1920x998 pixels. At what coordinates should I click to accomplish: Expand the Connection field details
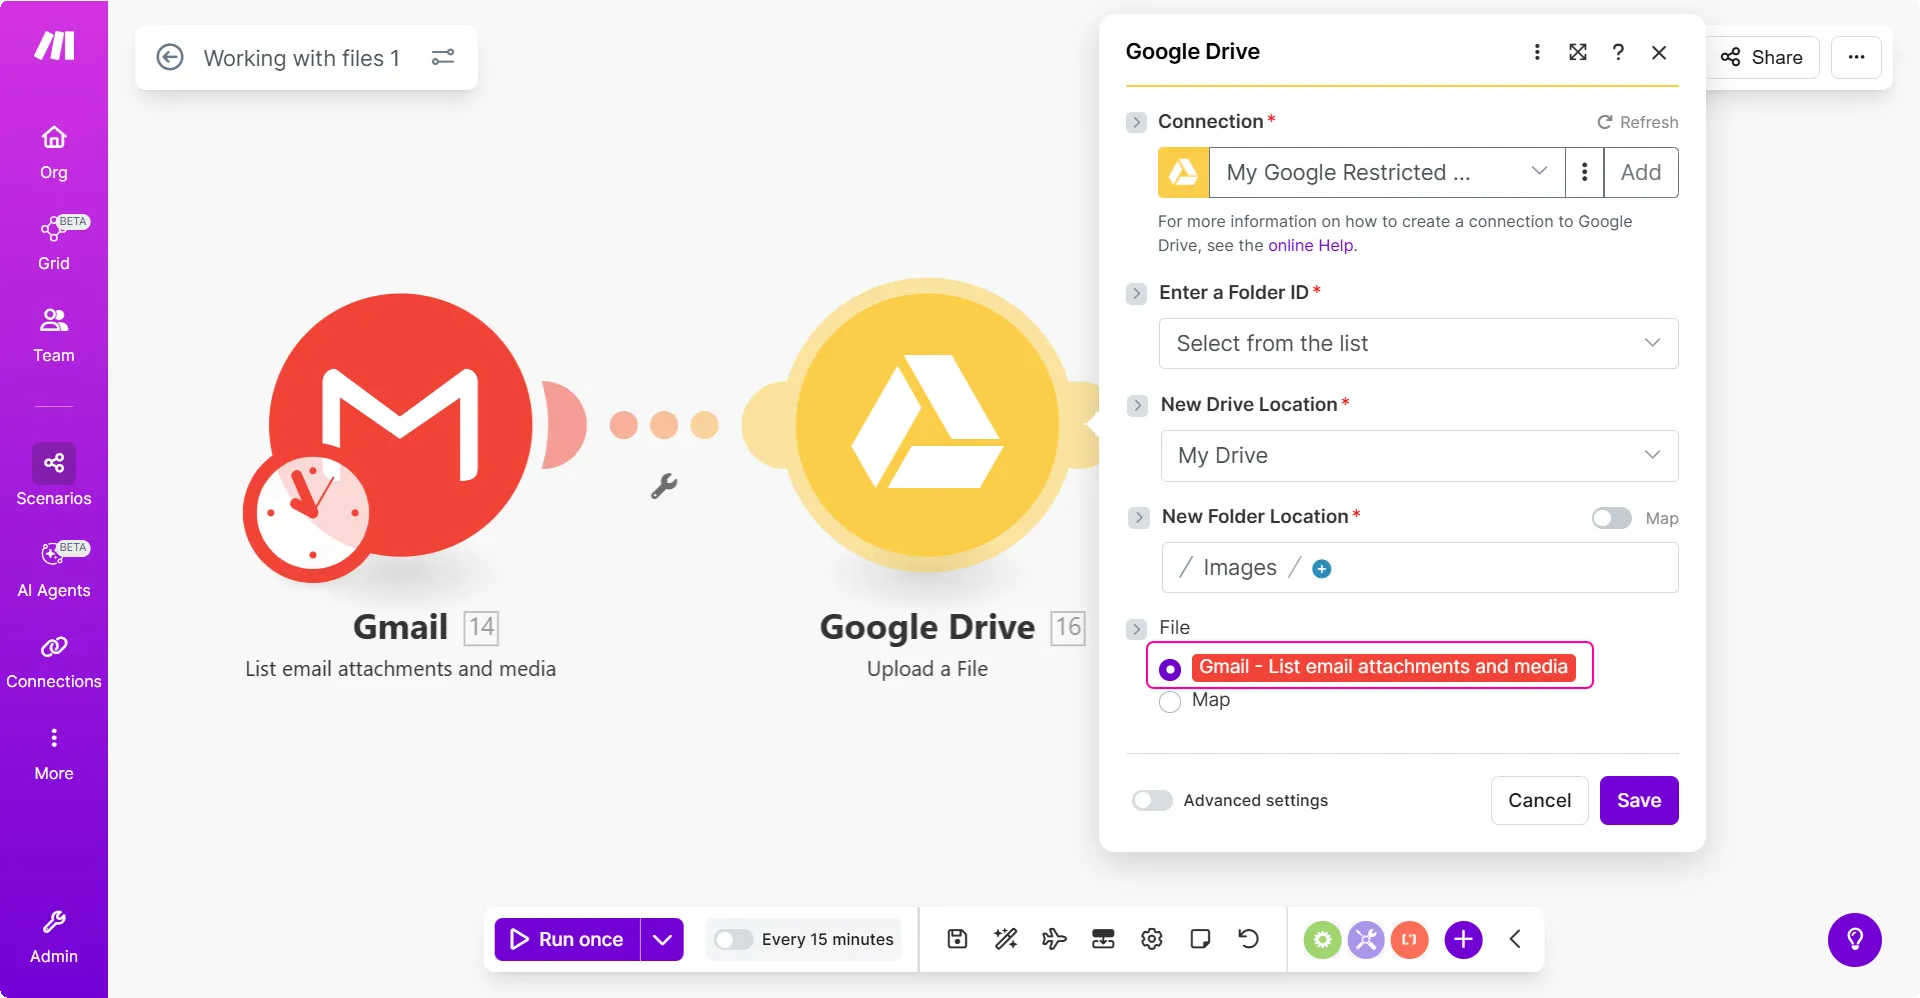click(x=1136, y=122)
